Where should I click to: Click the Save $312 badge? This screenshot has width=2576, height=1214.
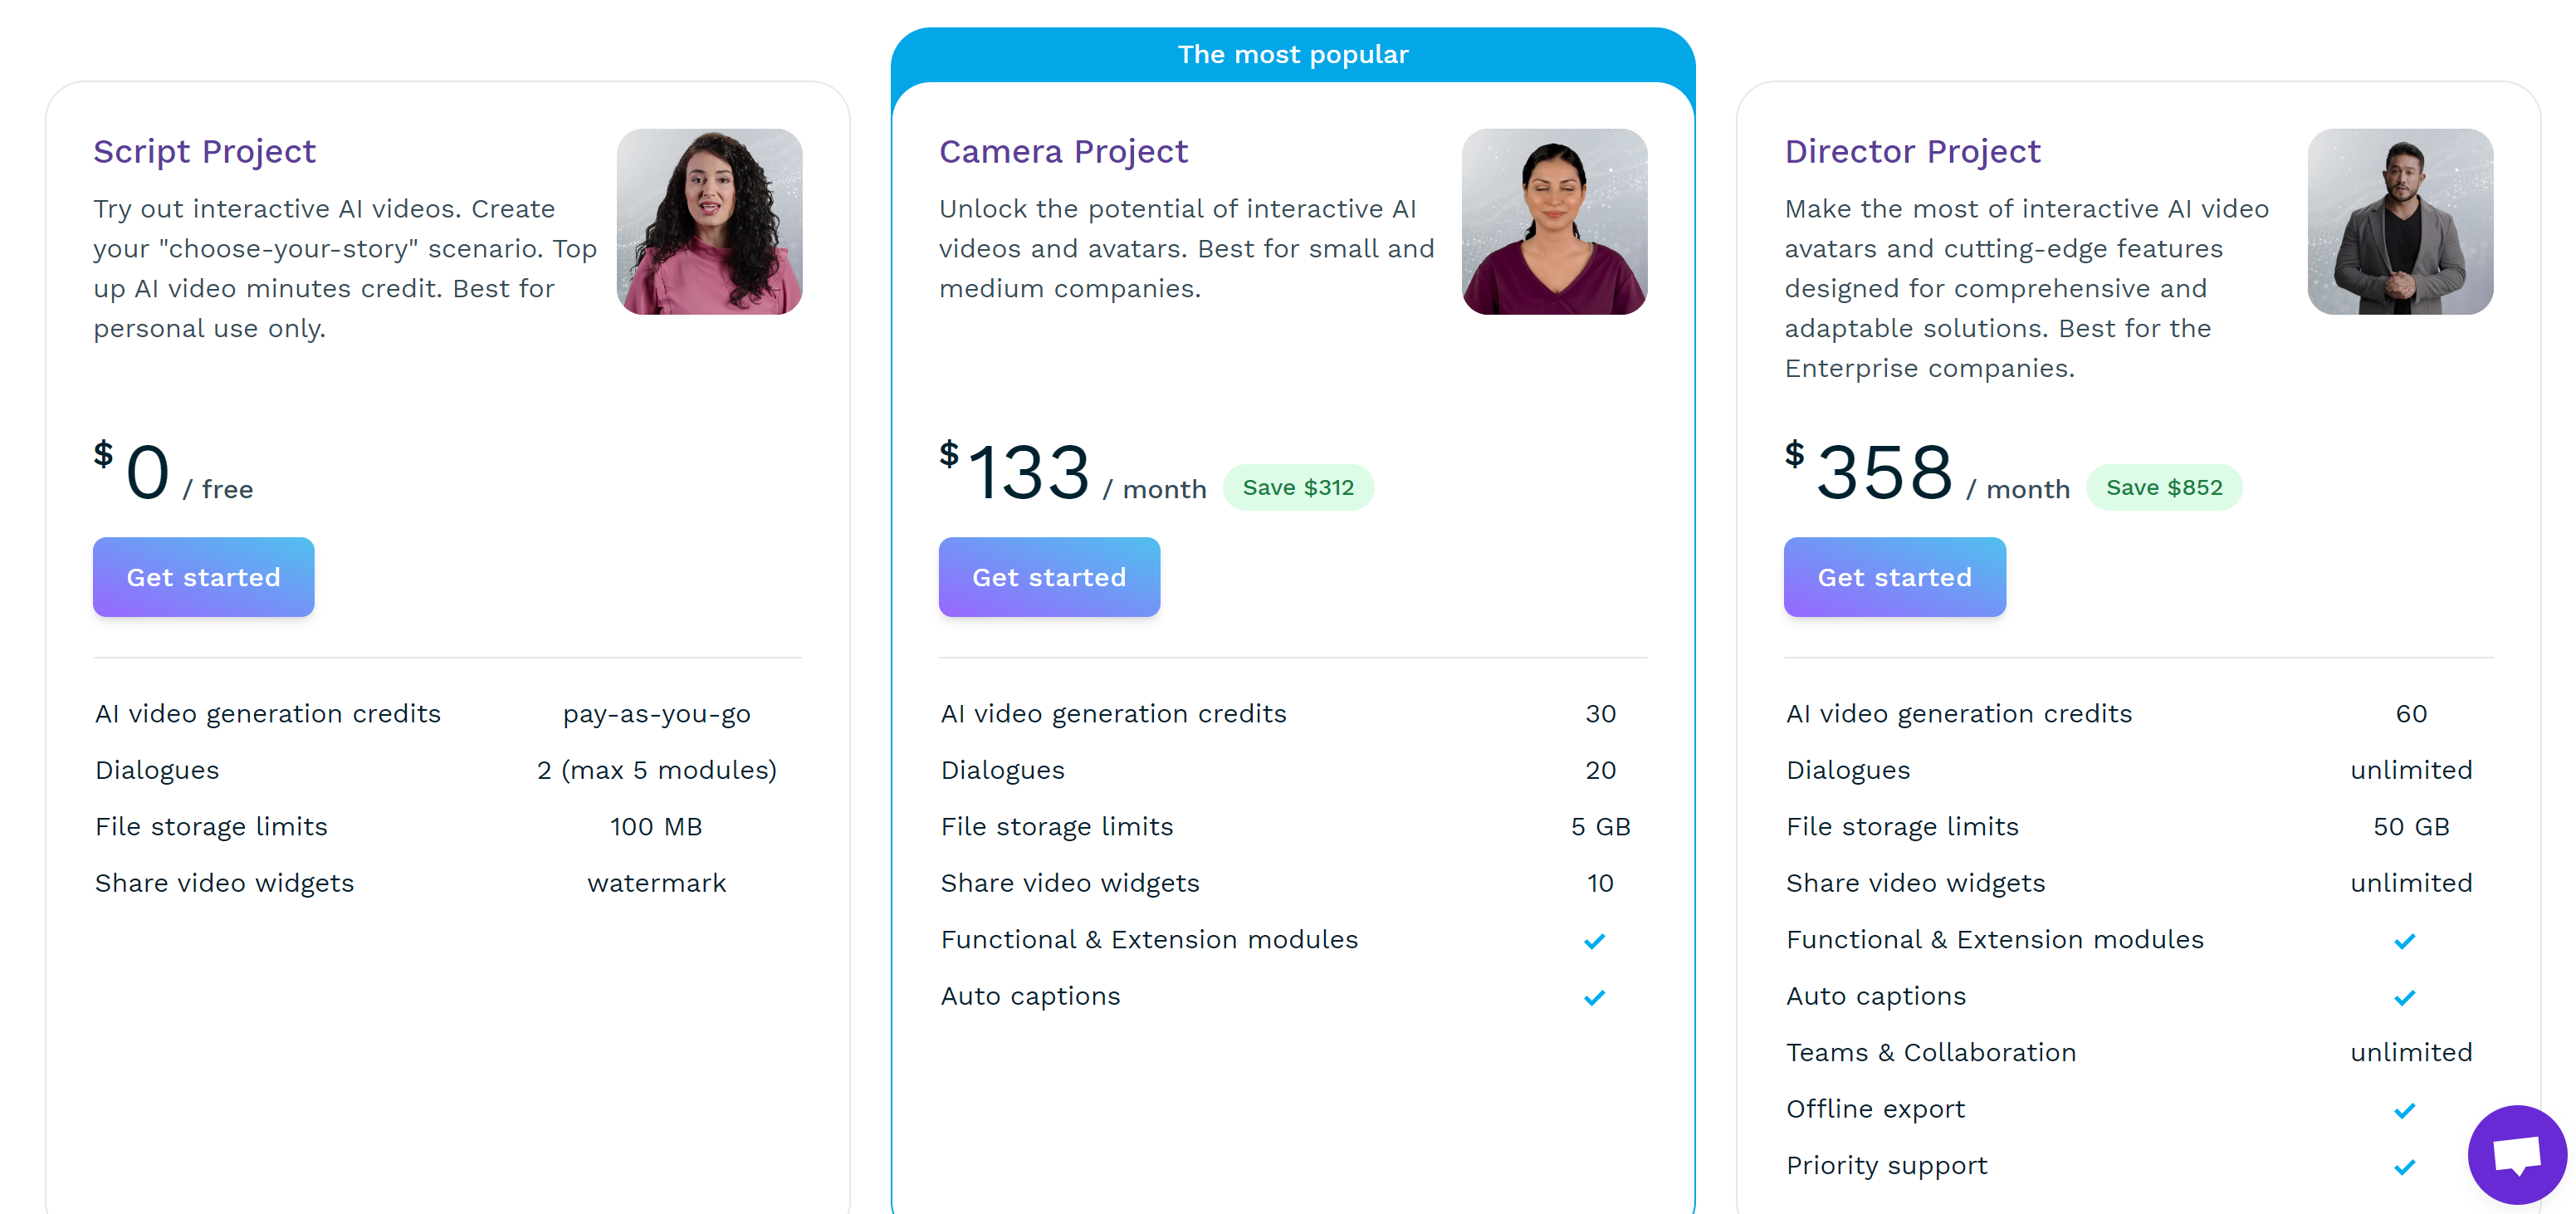pyautogui.click(x=1297, y=488)
